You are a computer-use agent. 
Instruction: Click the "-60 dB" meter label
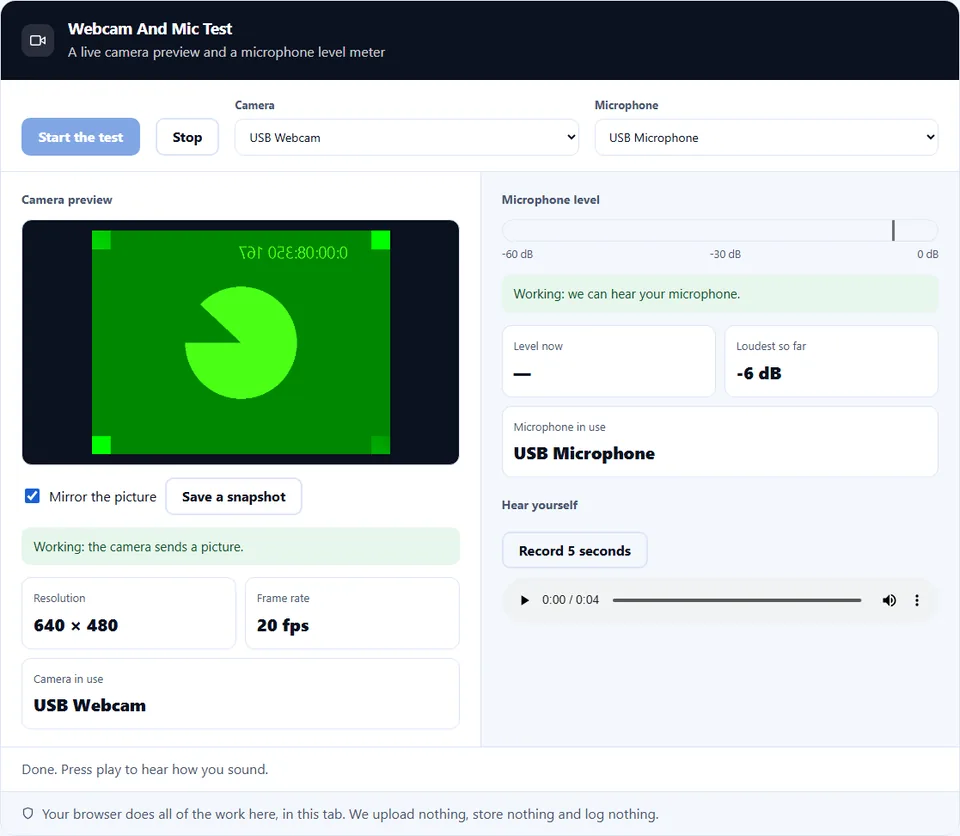coord(517,254)
